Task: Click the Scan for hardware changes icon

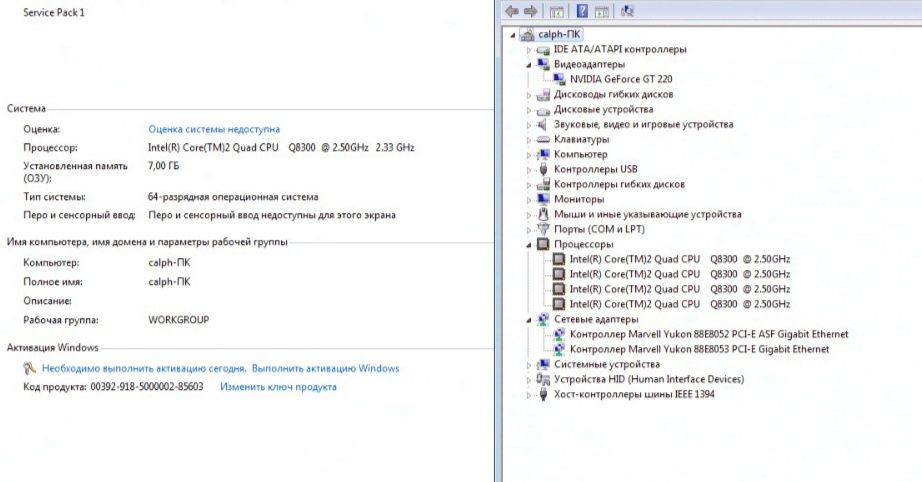Action: click(x=627, y=11)
